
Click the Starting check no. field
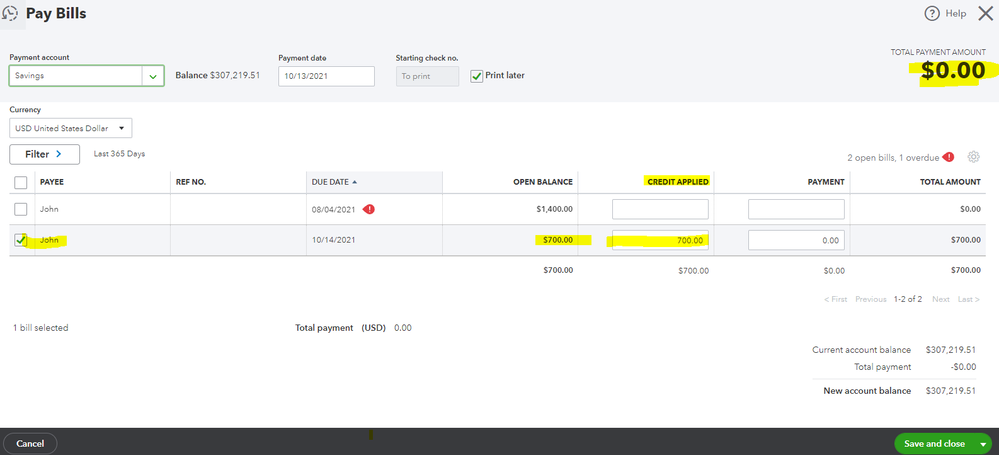[x=427, y=76]
